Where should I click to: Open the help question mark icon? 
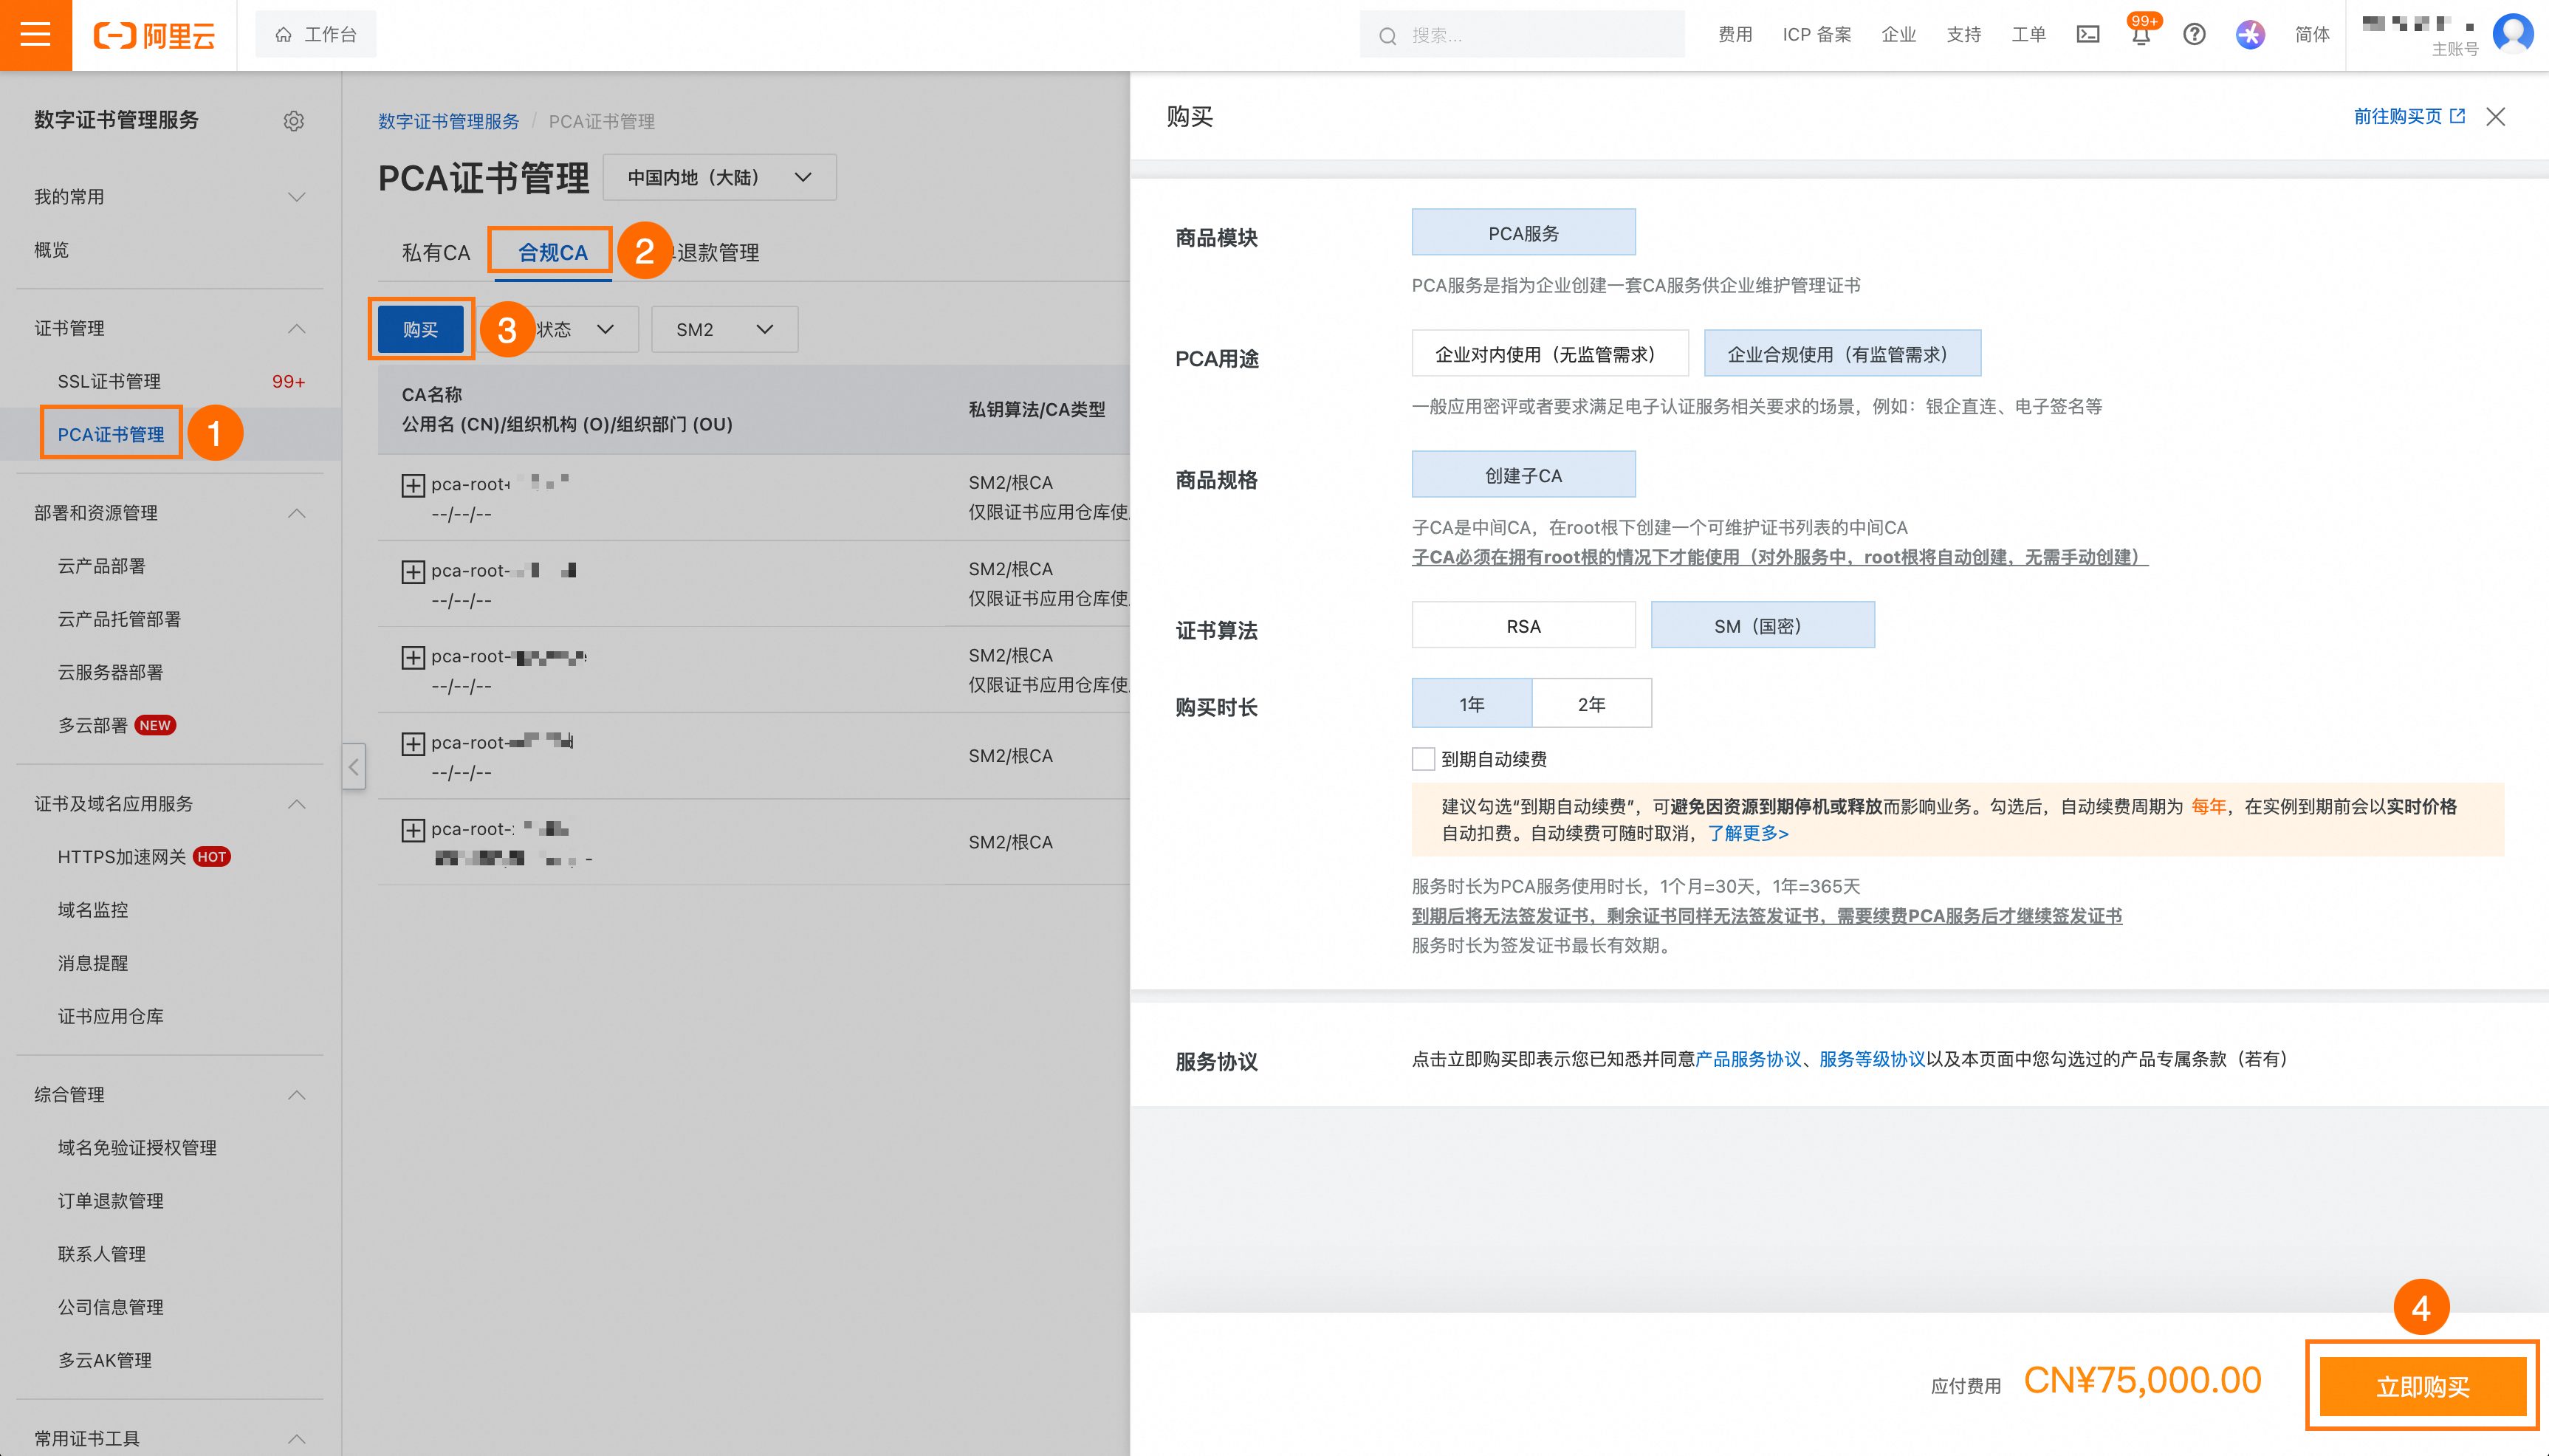pyautogui.click(x=2194, y=35)
